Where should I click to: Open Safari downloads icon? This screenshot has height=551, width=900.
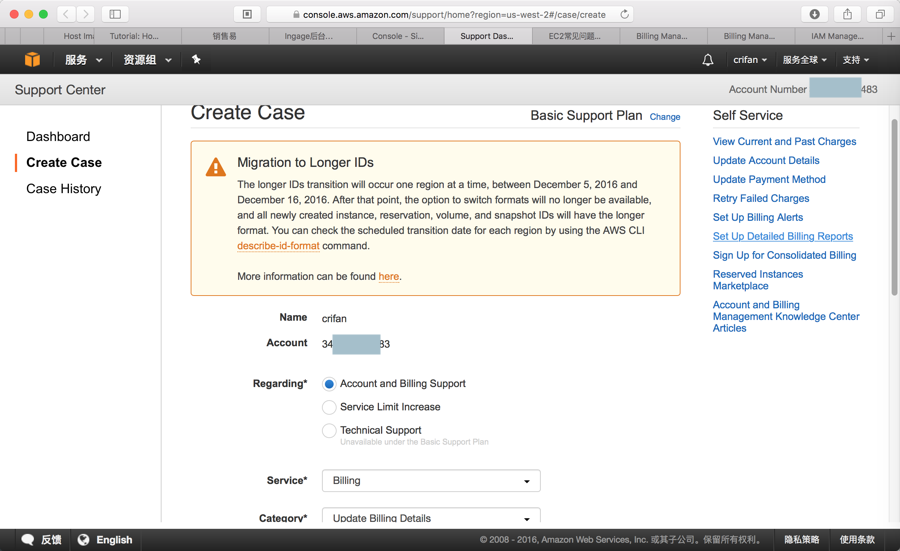[x=815, y=14]
